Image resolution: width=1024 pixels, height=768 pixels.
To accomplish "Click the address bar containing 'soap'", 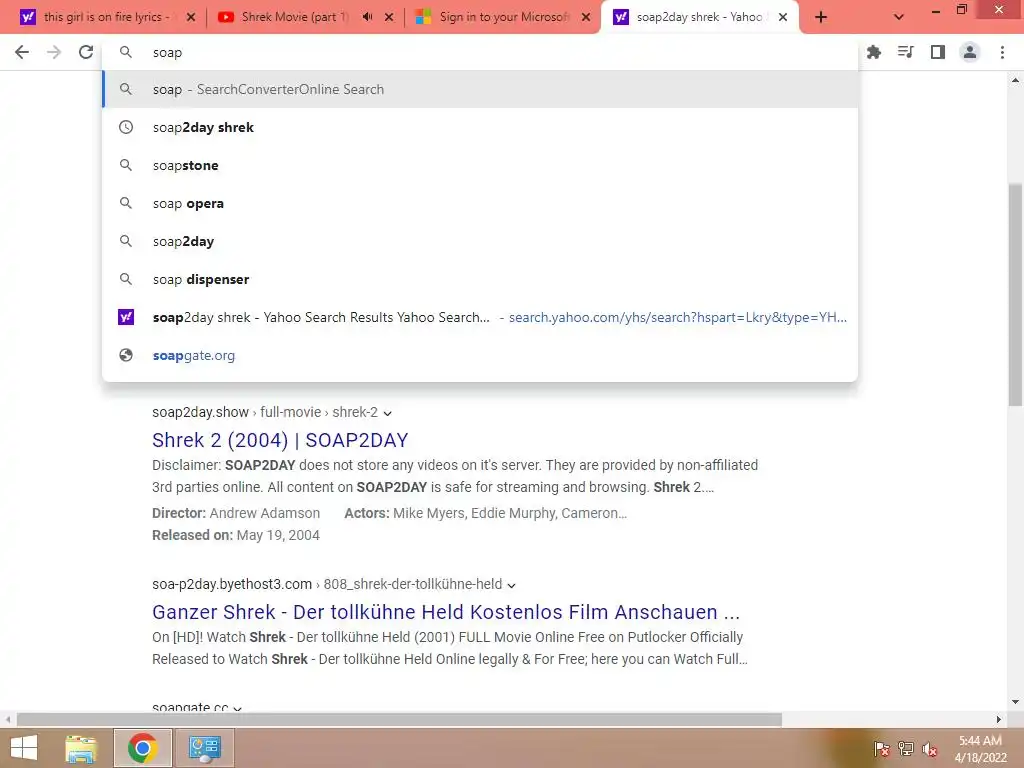I will click(480, 52).
